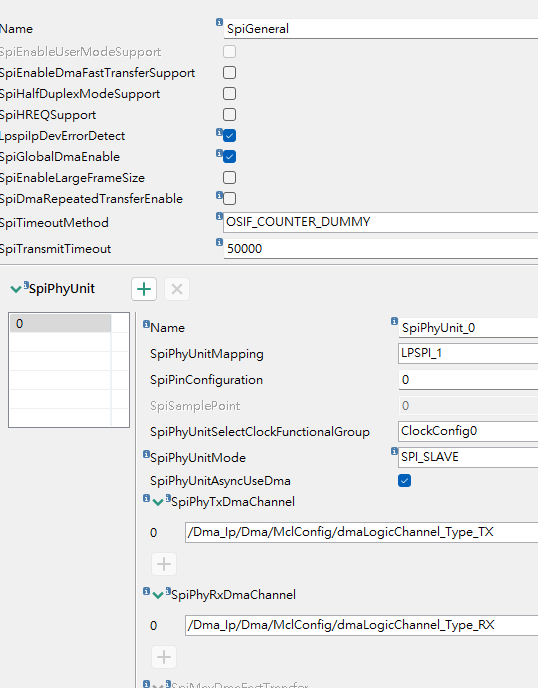
Task: Click the SpiTimeoutMethod label
Action: [x=54, y=223]
